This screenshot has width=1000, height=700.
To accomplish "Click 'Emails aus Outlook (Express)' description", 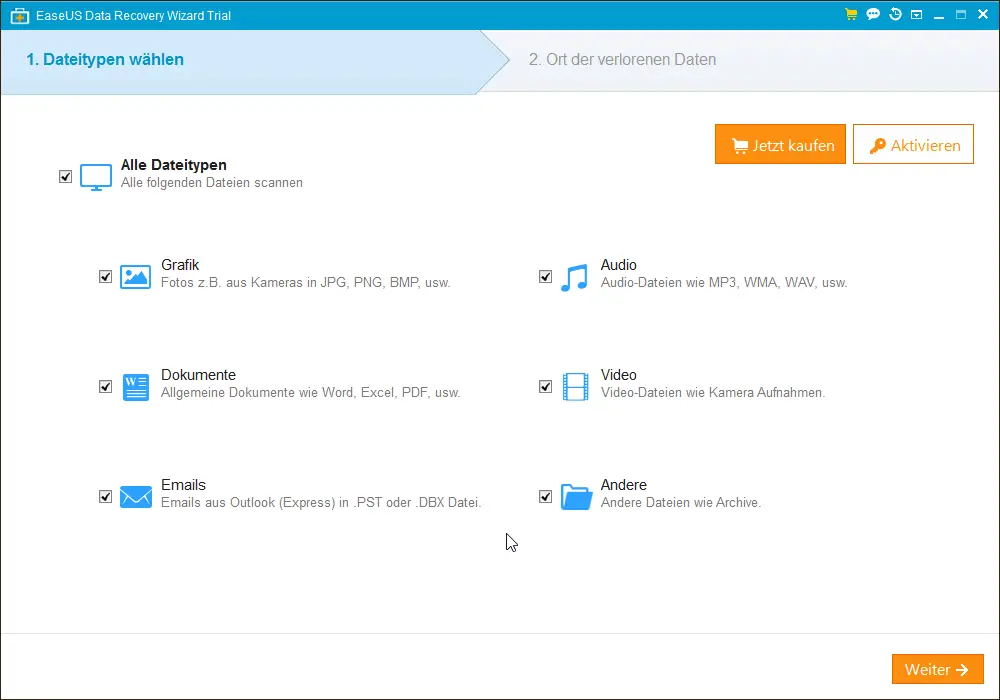I will pyautogui.click(x=321, y=502).
